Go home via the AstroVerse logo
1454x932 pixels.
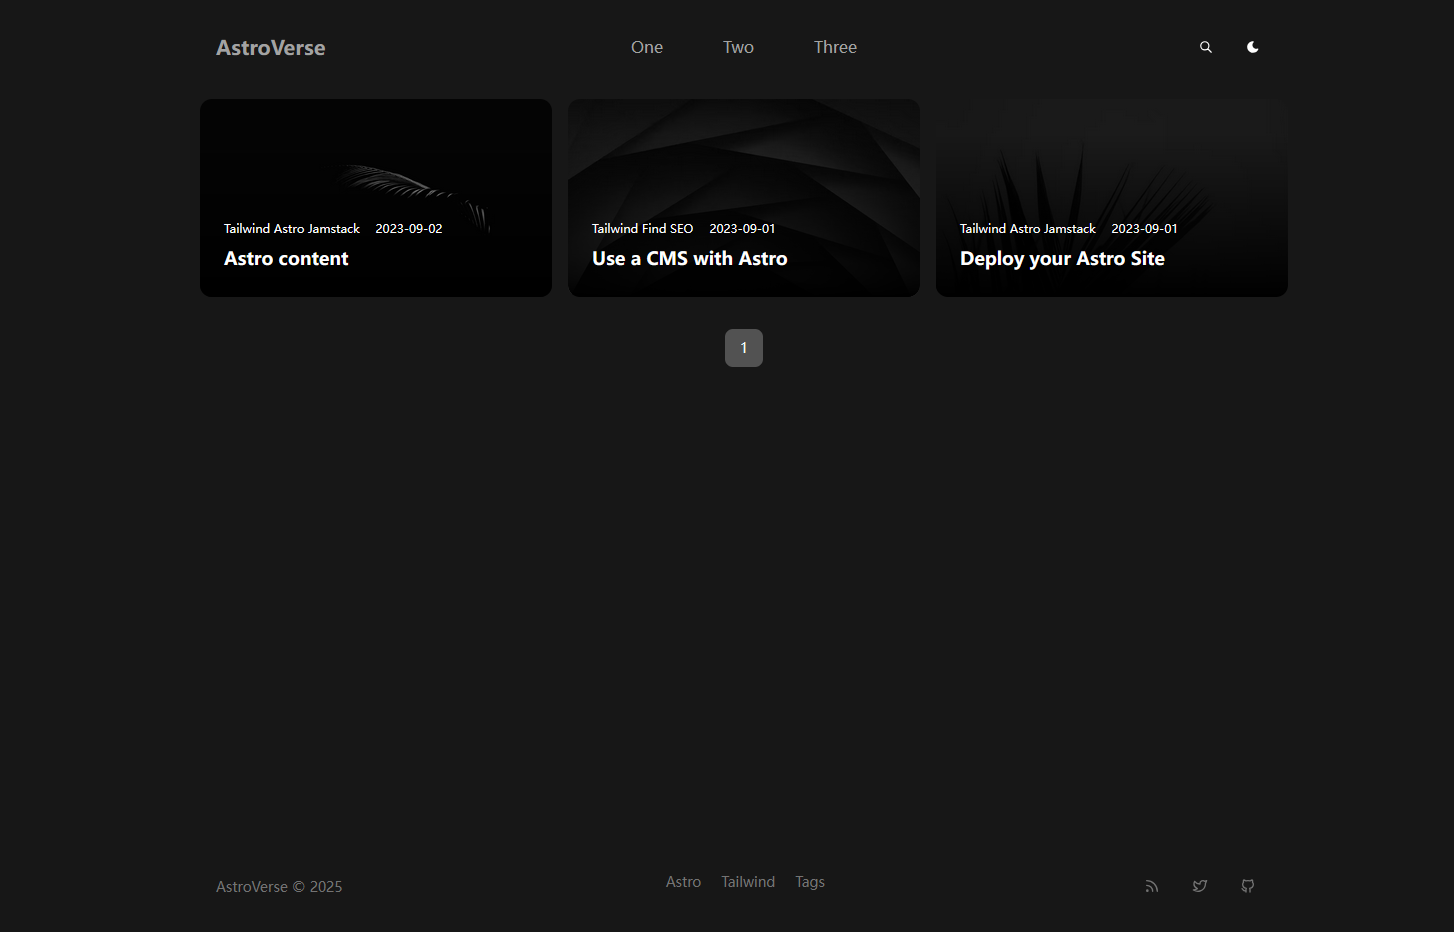[x=270, y=48]
